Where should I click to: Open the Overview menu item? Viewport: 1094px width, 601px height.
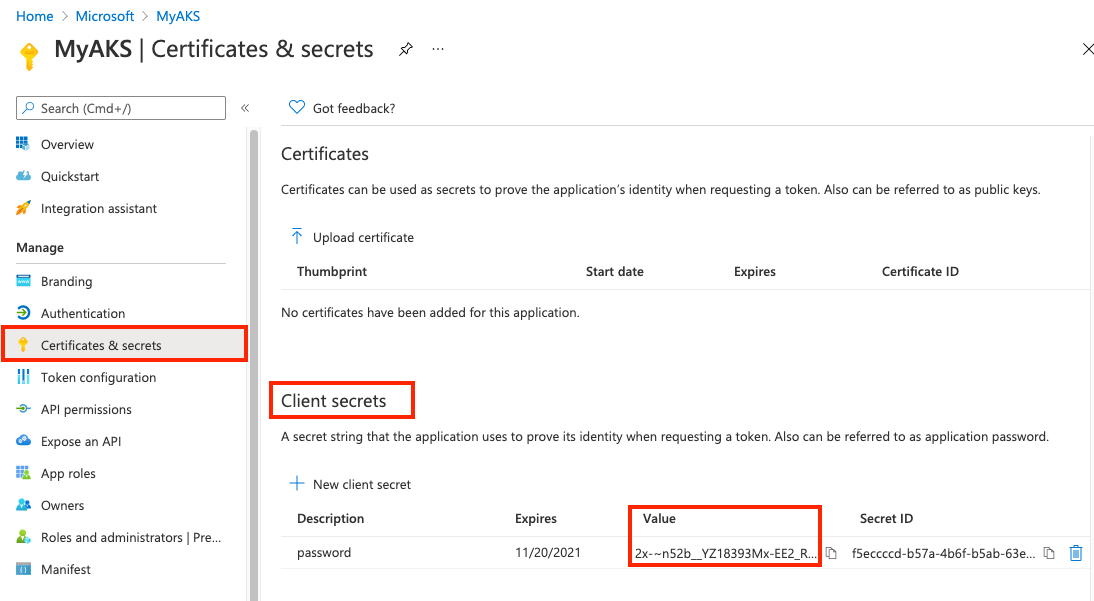tap(67, 144)
